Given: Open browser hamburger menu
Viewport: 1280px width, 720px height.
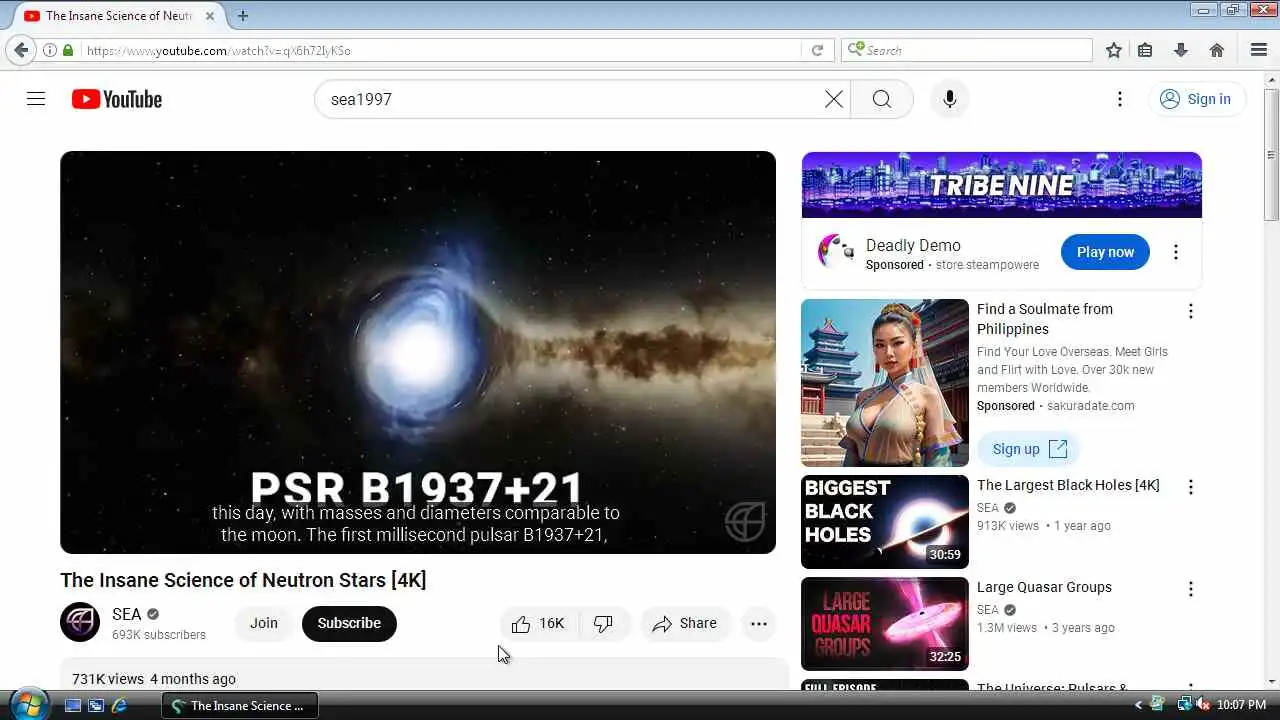Looking at the screenshot, I should [x=1259, y=50].
